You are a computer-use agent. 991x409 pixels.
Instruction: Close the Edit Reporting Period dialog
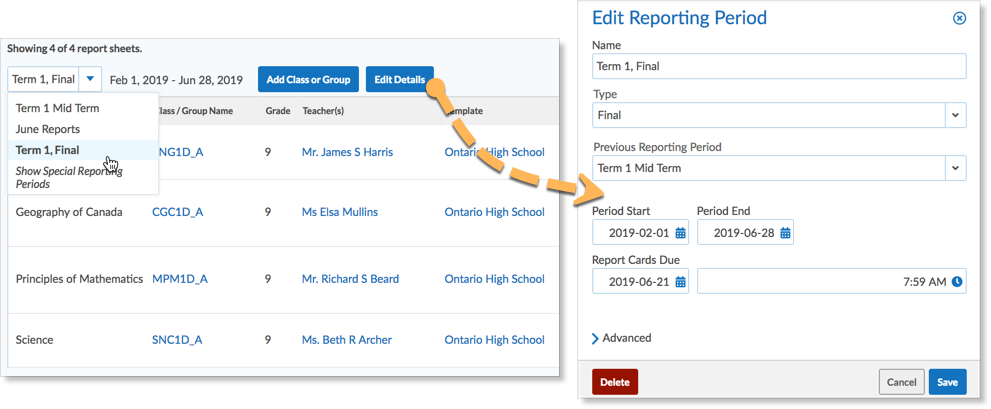pyautogui.click(x=959, y=18)
